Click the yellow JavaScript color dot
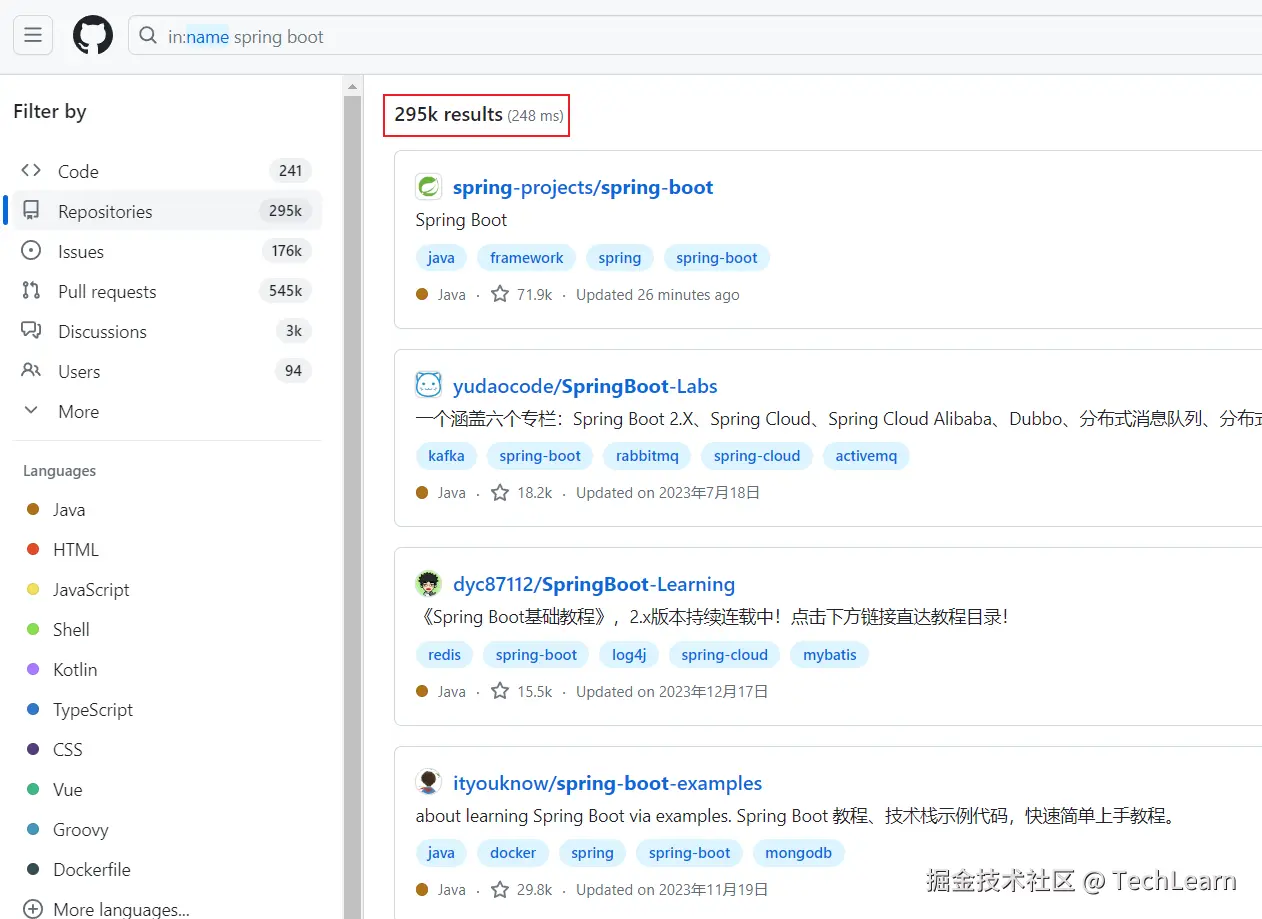This screenshot has width=1262, height=919. click(x=33, y=589)
